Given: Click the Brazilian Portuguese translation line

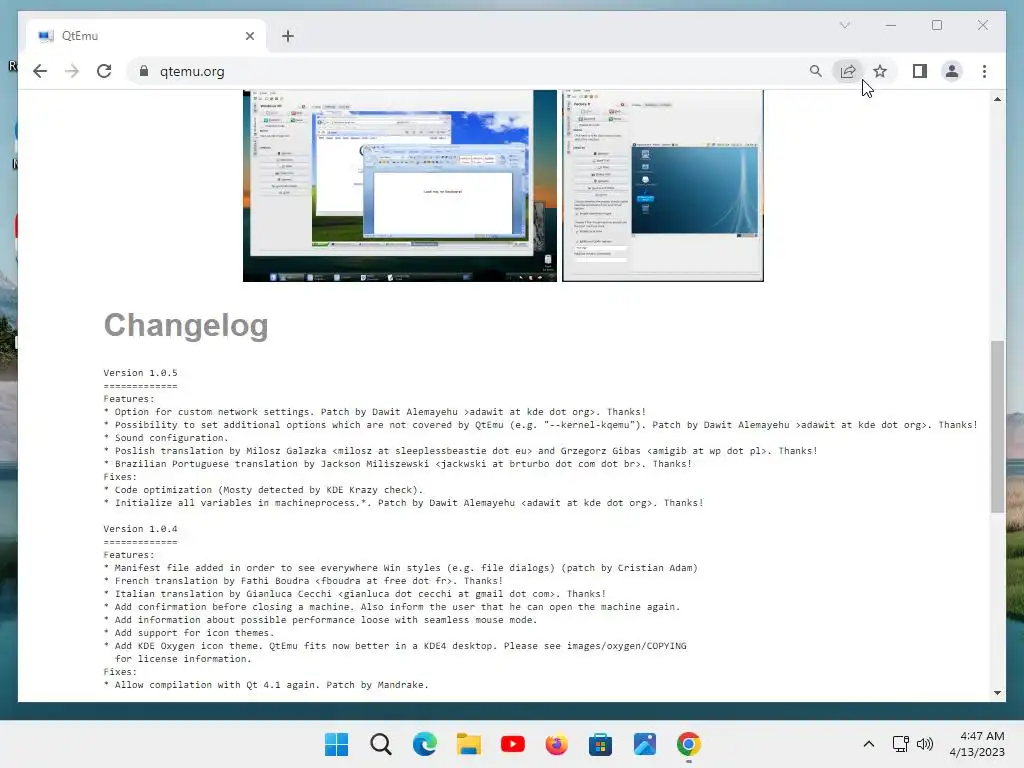Looking at the screenshot, I should 398,464.
